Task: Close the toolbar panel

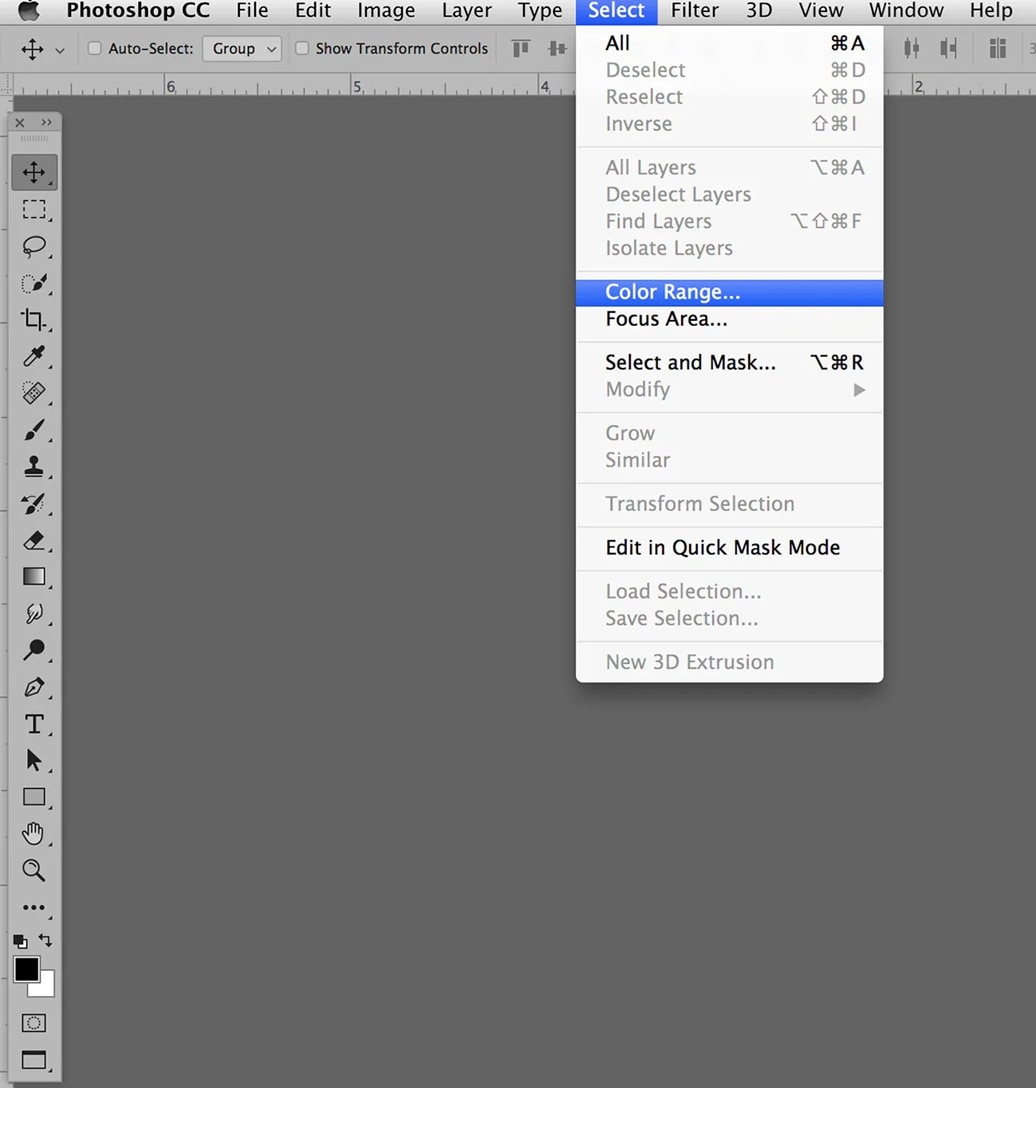Action: pos(20,123)
